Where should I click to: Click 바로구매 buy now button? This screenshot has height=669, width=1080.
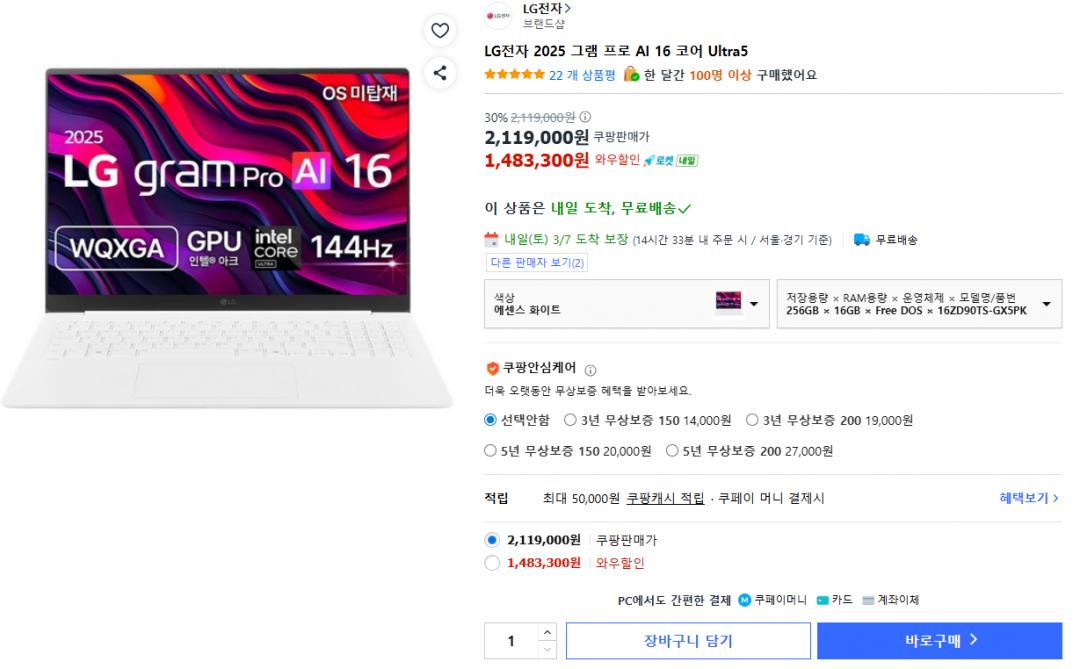pyautogui.click(x=939, y=641)
